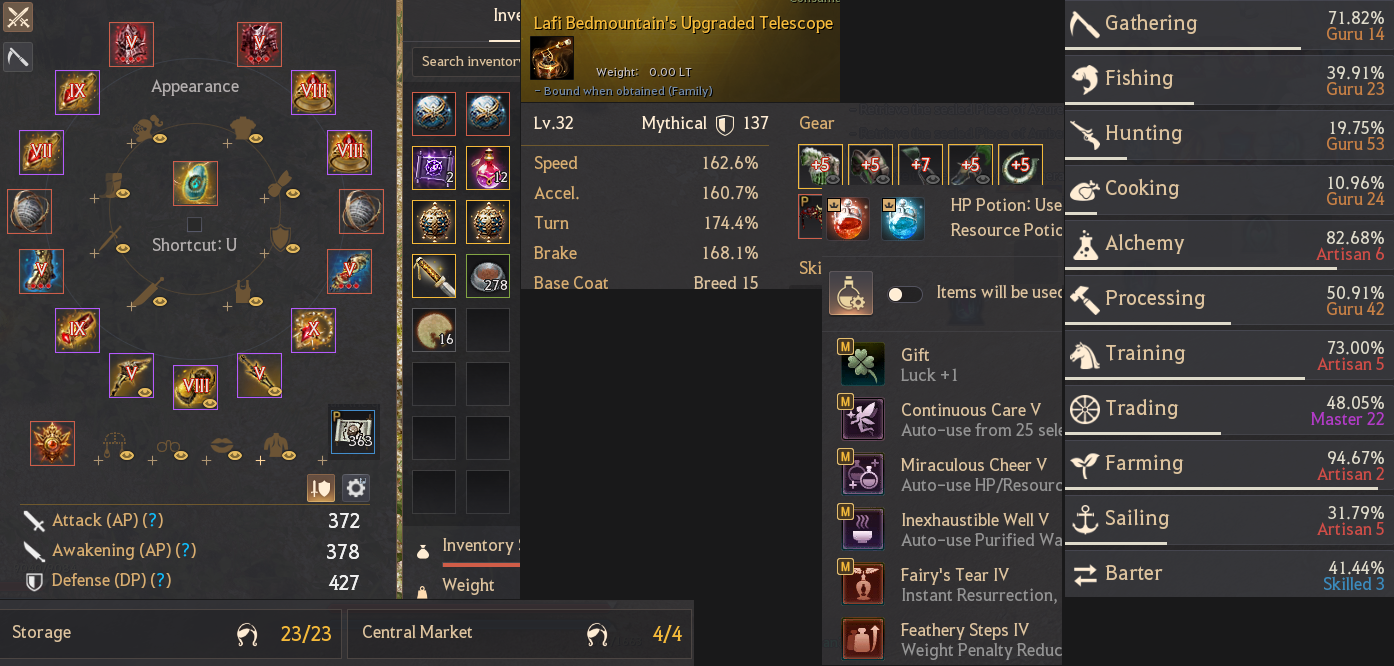Click the Attack (AP) help question mark
Screen dimensions: 1394x666
coord(153,521)
